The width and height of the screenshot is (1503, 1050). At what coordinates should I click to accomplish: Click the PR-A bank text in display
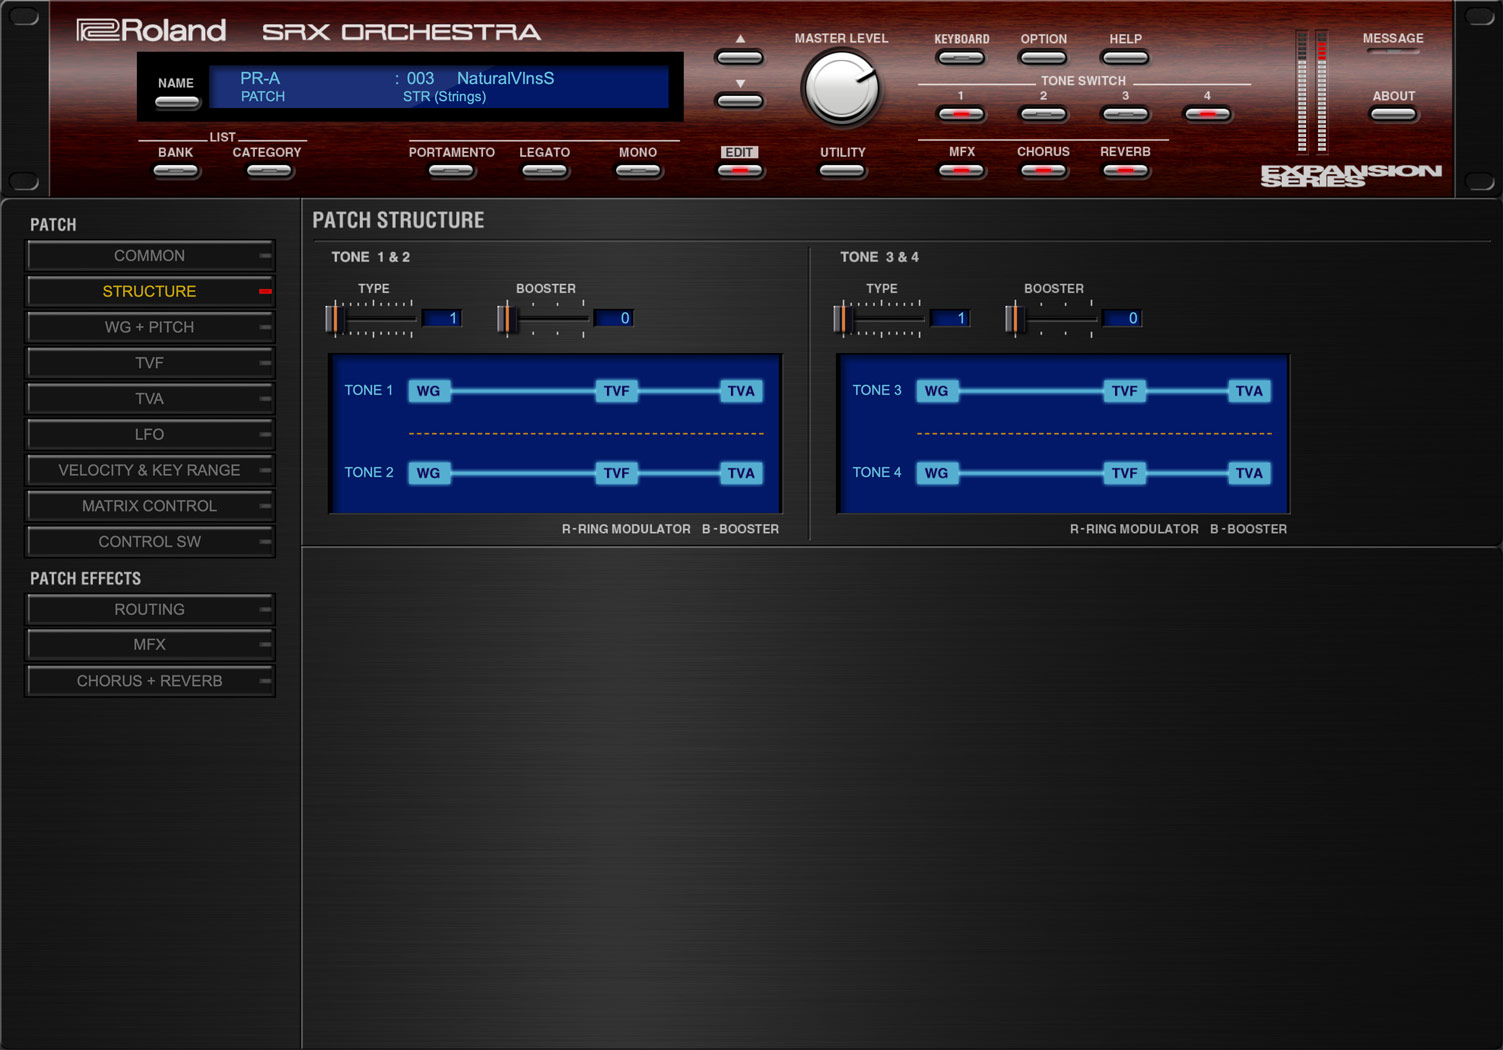click(x=260, y=78)
